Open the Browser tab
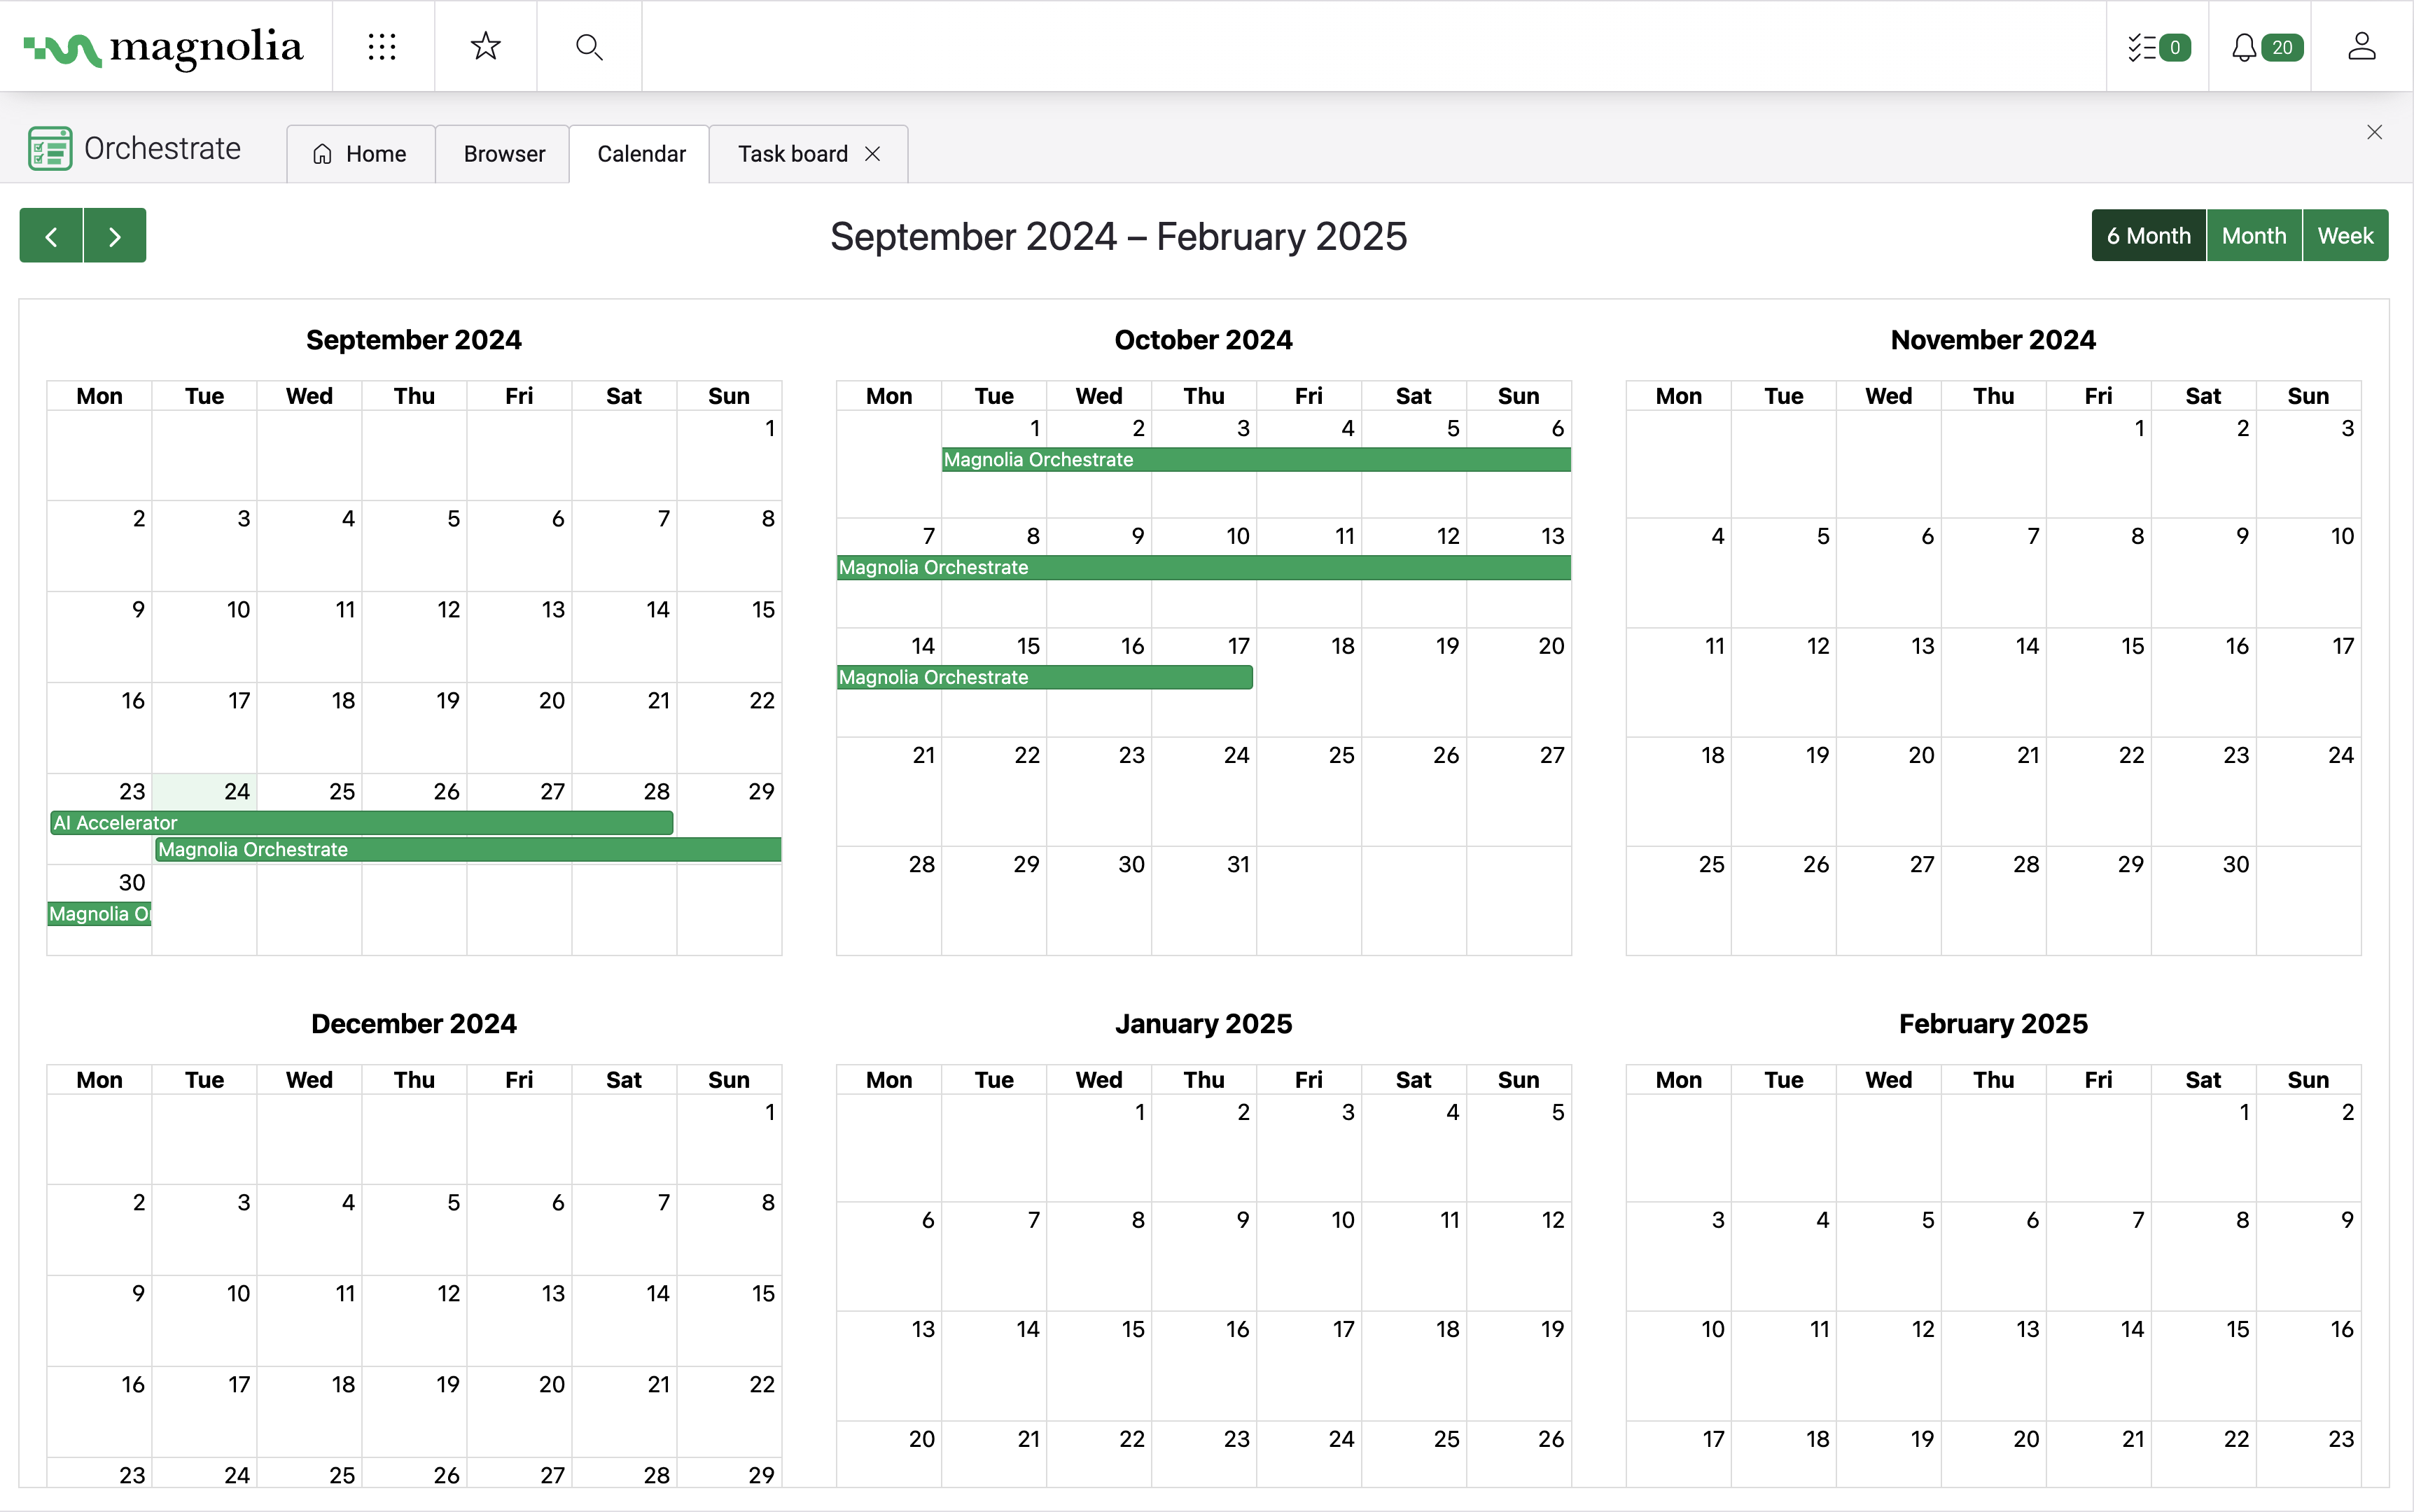Image resolution: width=2414 pixels, height=1512 pixels. pos(503,153)
